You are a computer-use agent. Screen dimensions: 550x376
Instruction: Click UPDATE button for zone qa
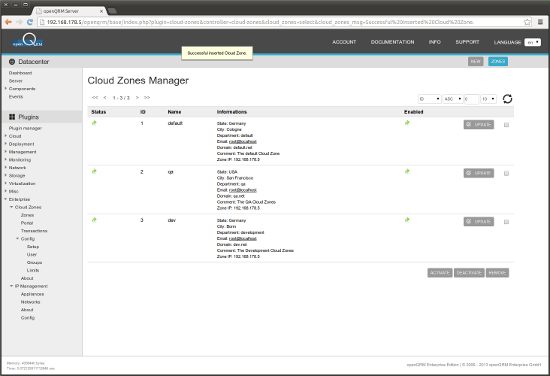point(479,173)
